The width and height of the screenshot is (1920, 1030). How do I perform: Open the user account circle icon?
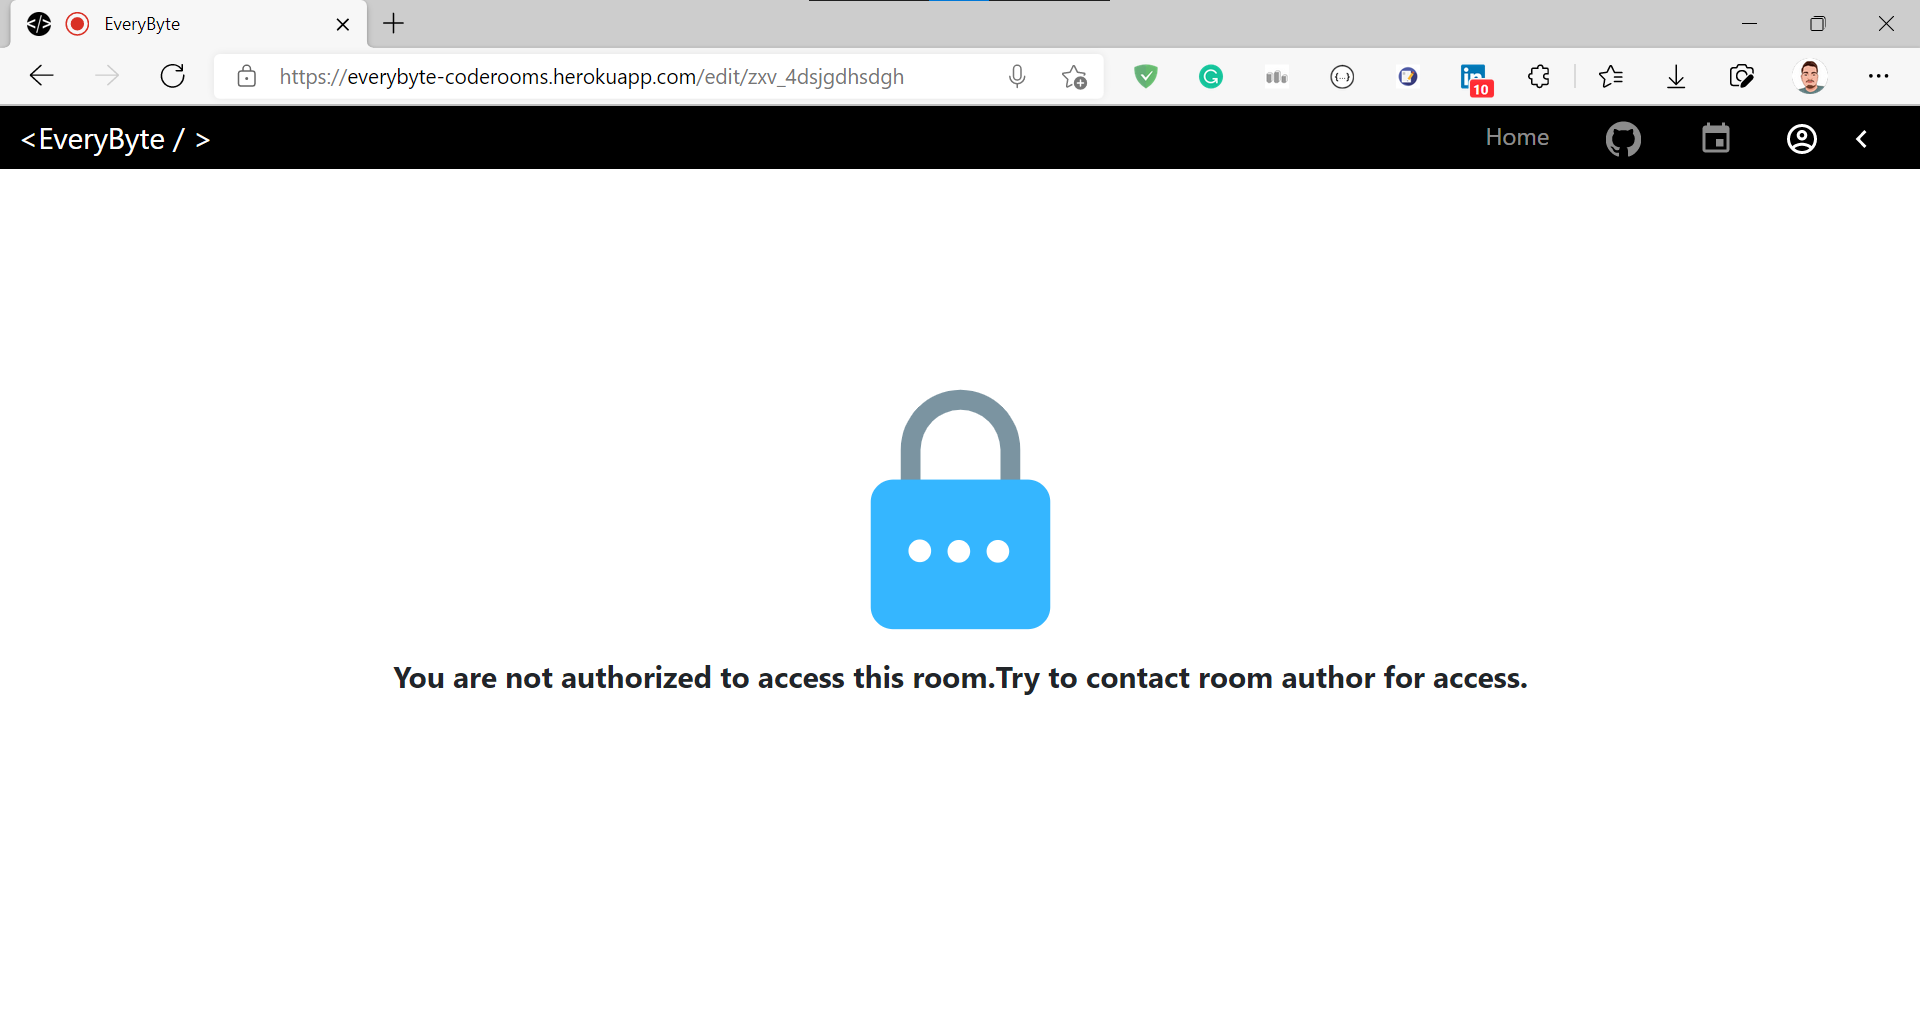pos(1802,139)
